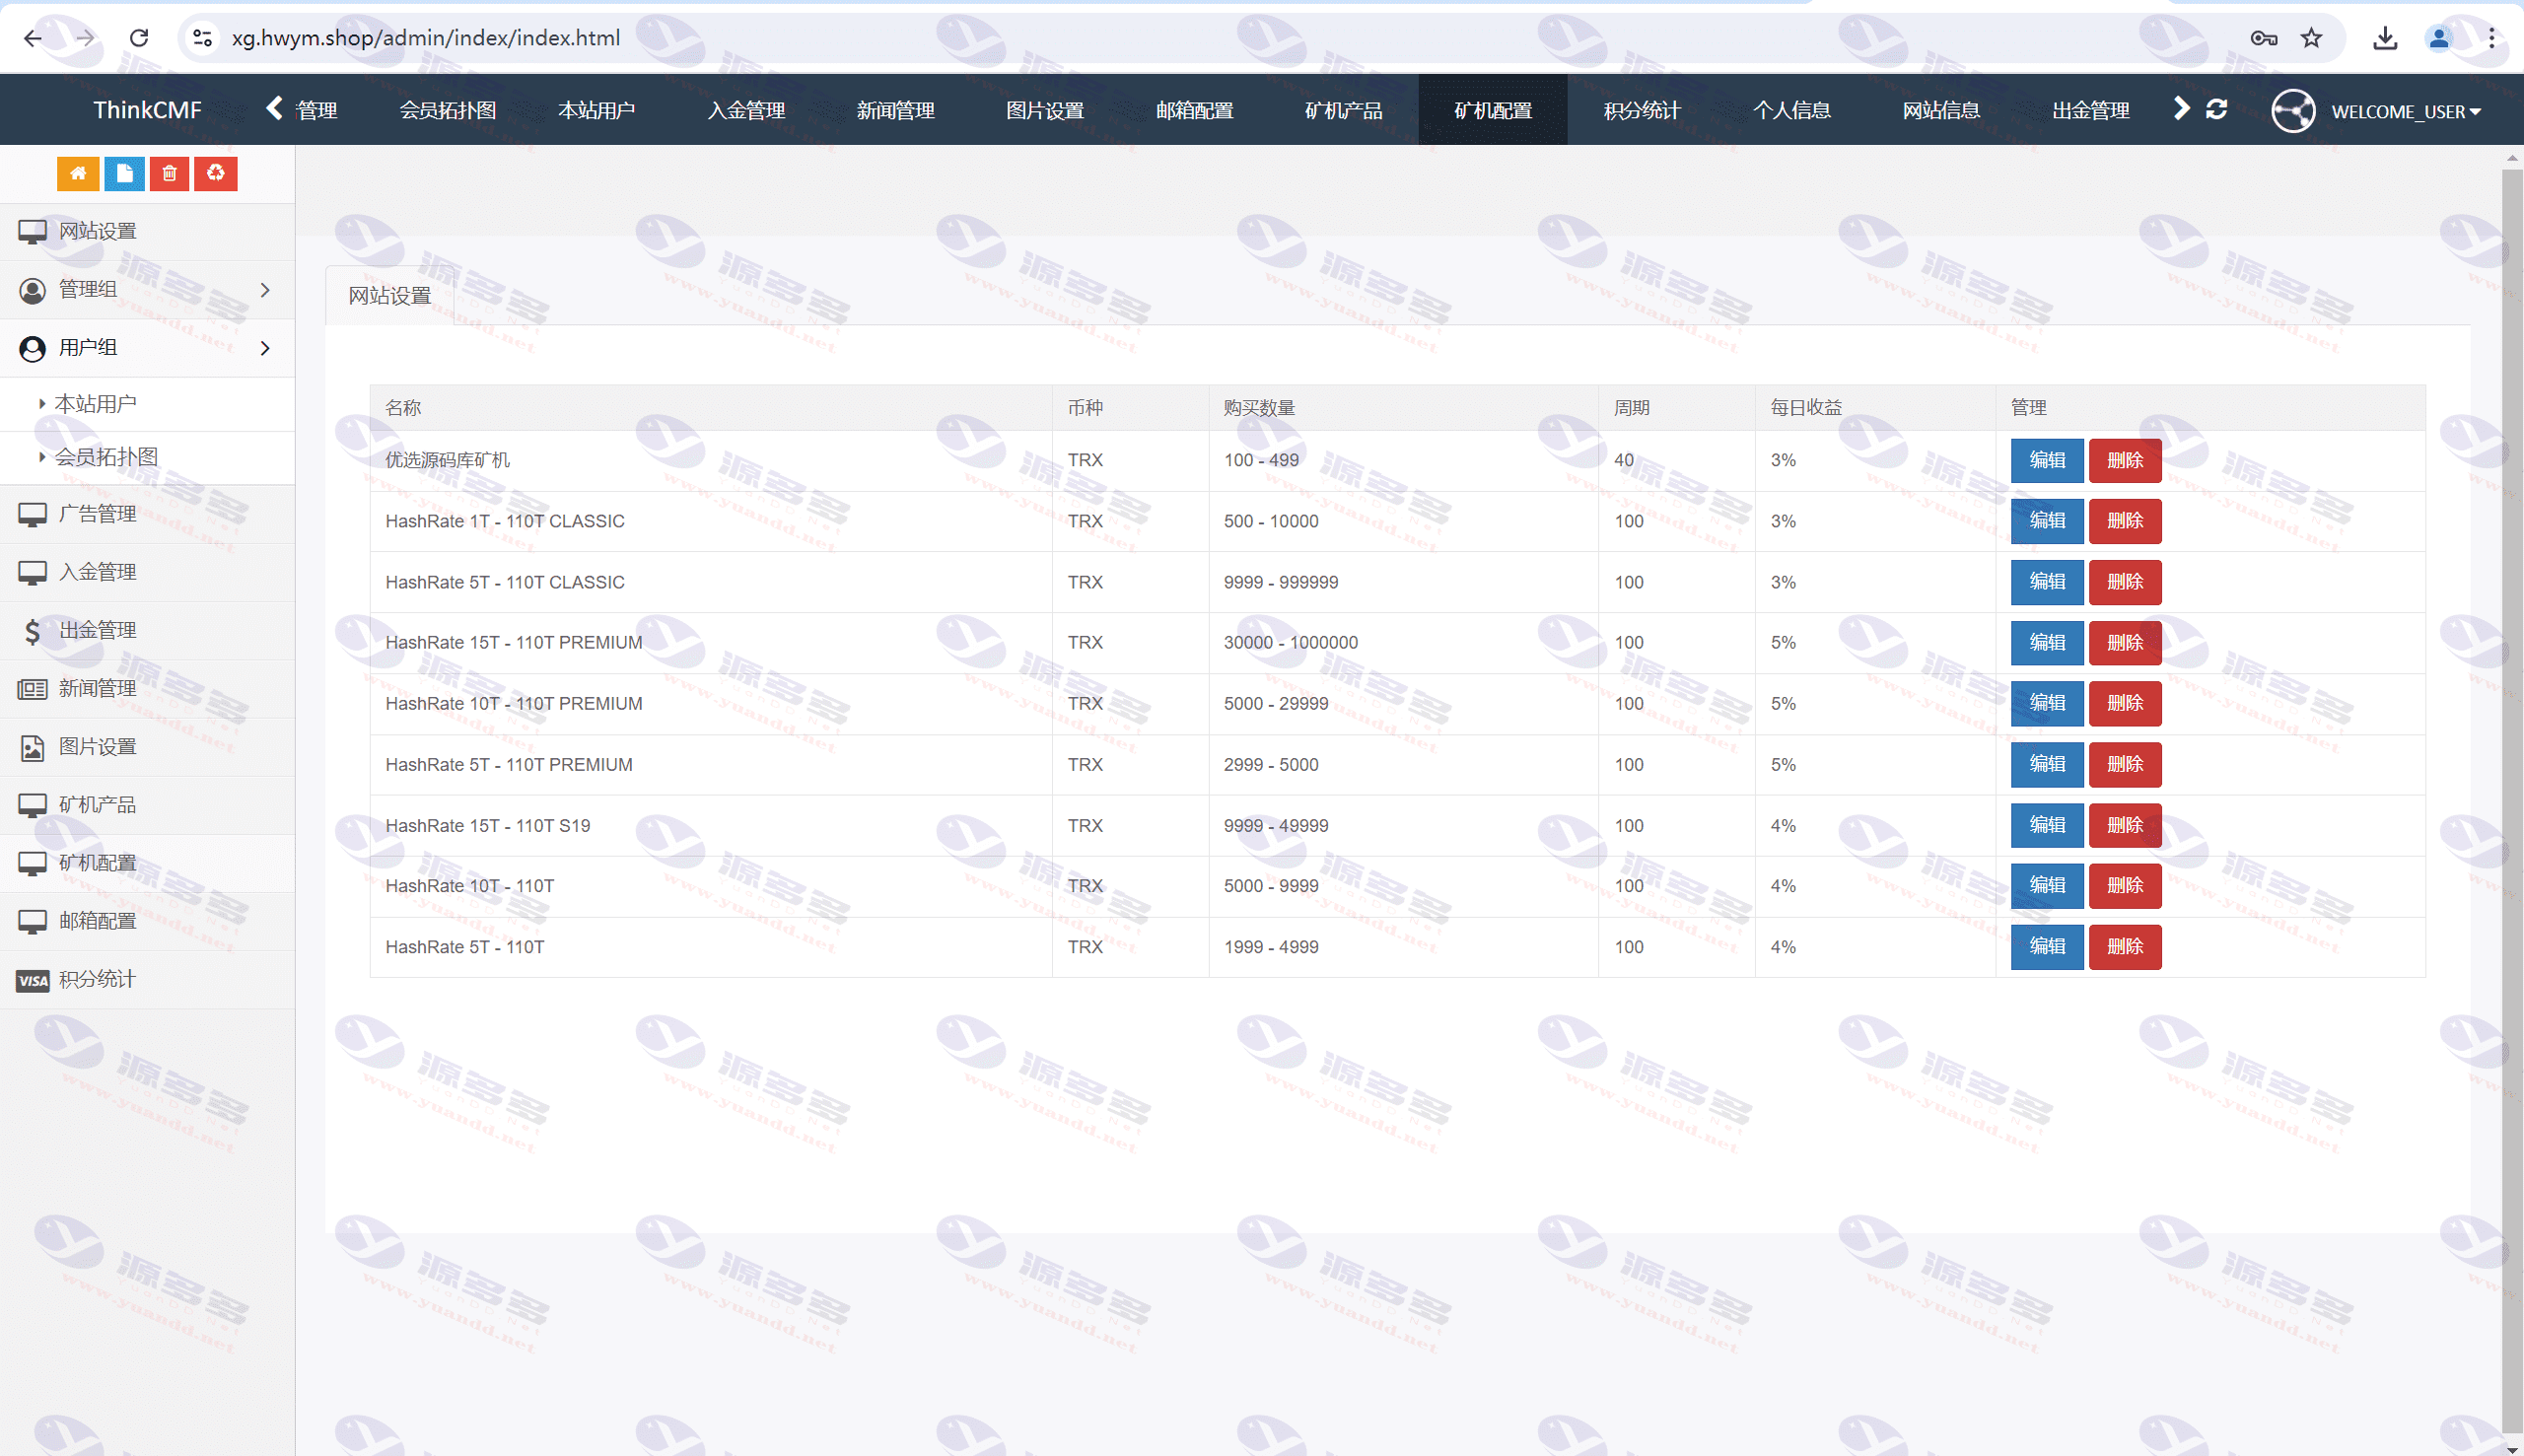Image resolution: width=2524 pixels, height=1456 pixels.
Task: Open 邮箱配置 in the sidebar
Action: [x=147, y=921]
